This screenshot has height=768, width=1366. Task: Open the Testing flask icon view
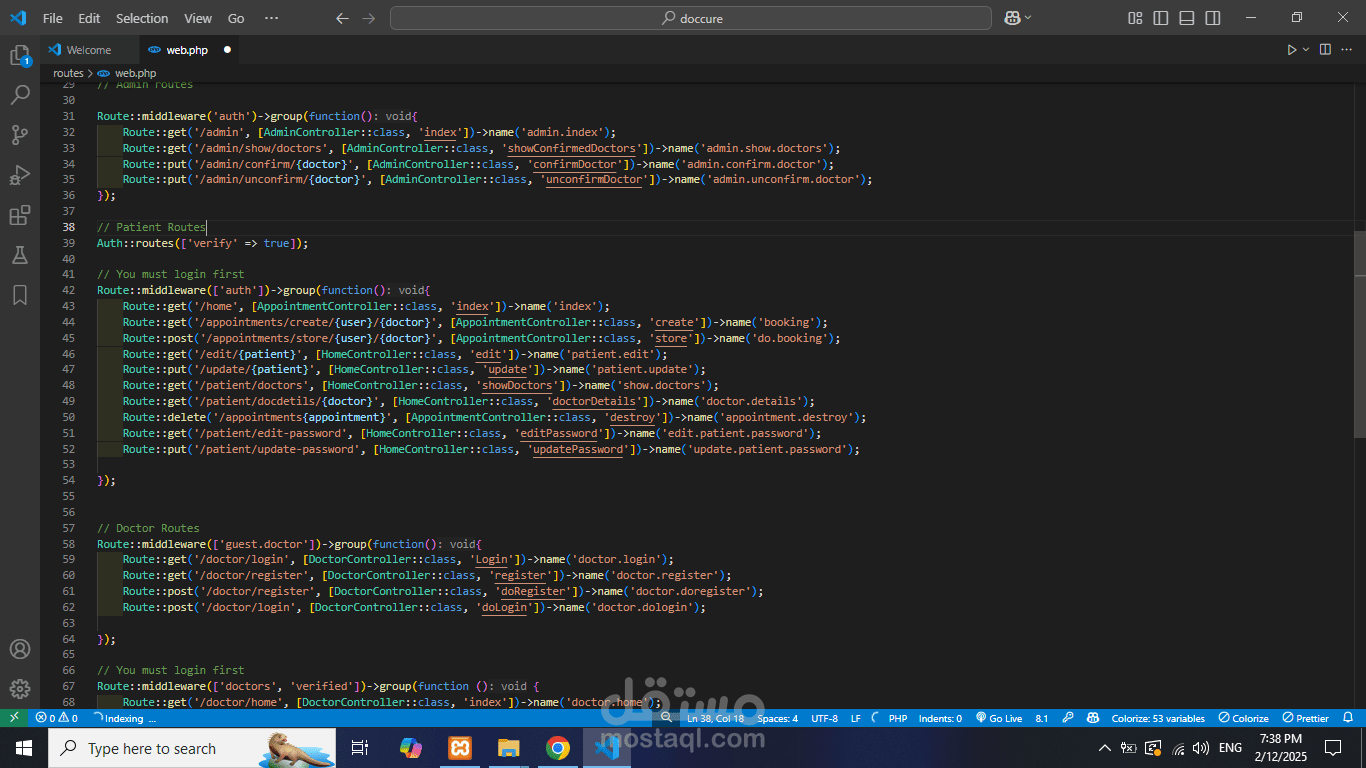[19, 255]
